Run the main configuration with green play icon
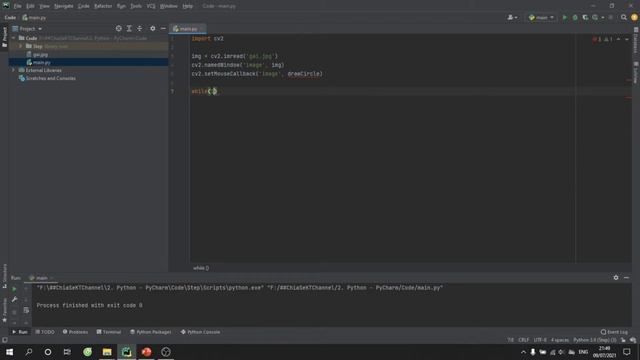The image size is (640, 360). [x=564, y=18]
